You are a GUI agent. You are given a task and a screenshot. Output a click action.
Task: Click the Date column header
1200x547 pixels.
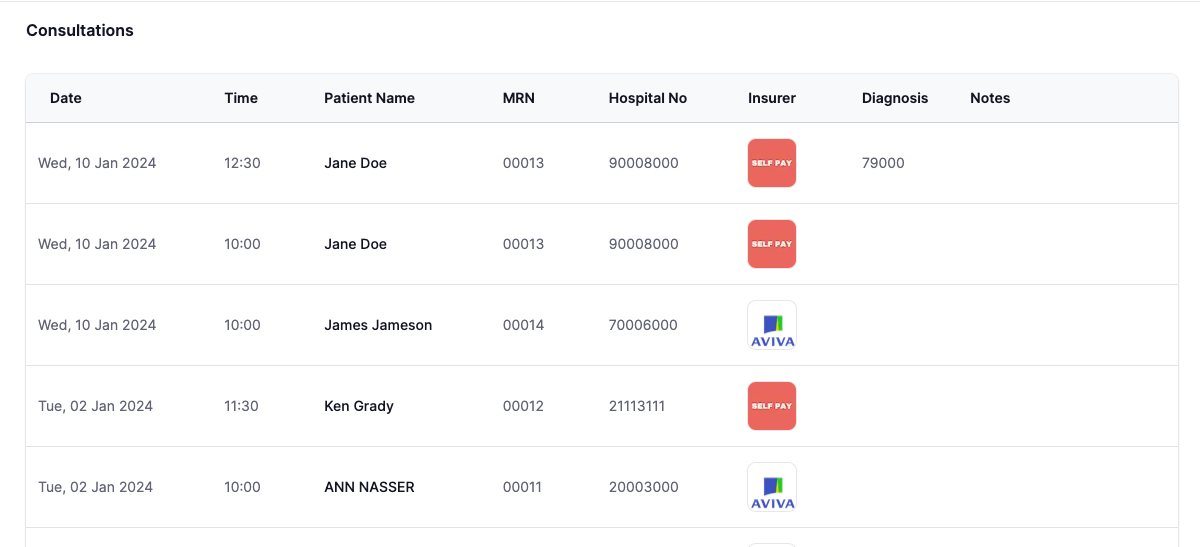[66, 98]
